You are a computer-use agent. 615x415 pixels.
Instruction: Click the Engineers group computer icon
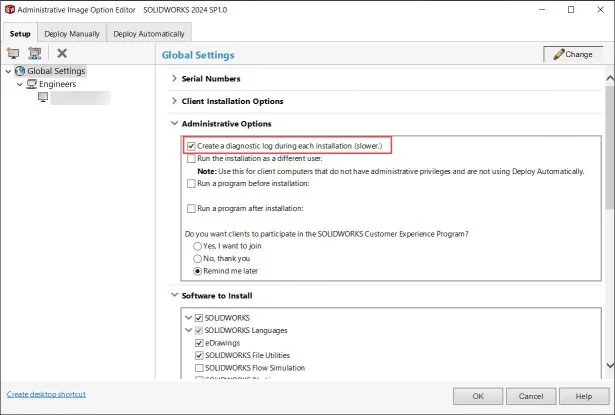31,84
